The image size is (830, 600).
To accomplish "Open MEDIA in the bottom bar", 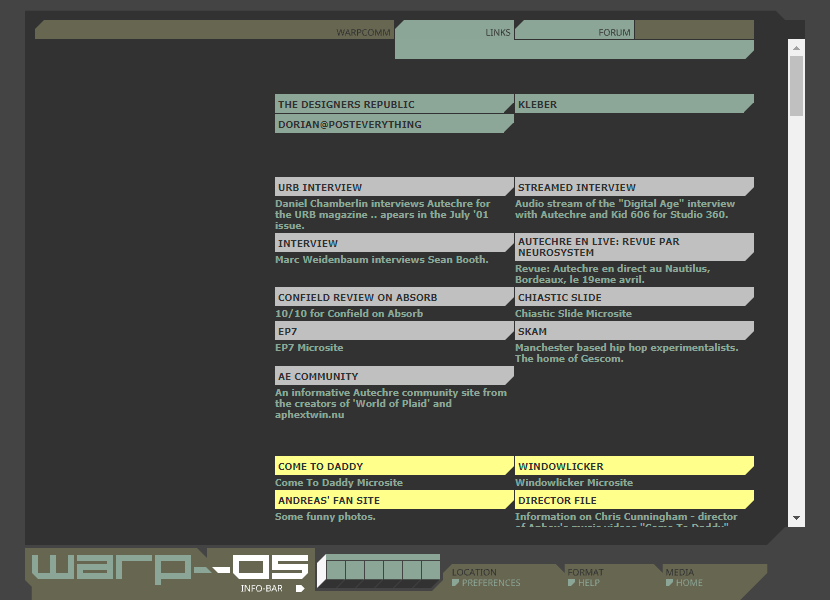I will [680, 572].
